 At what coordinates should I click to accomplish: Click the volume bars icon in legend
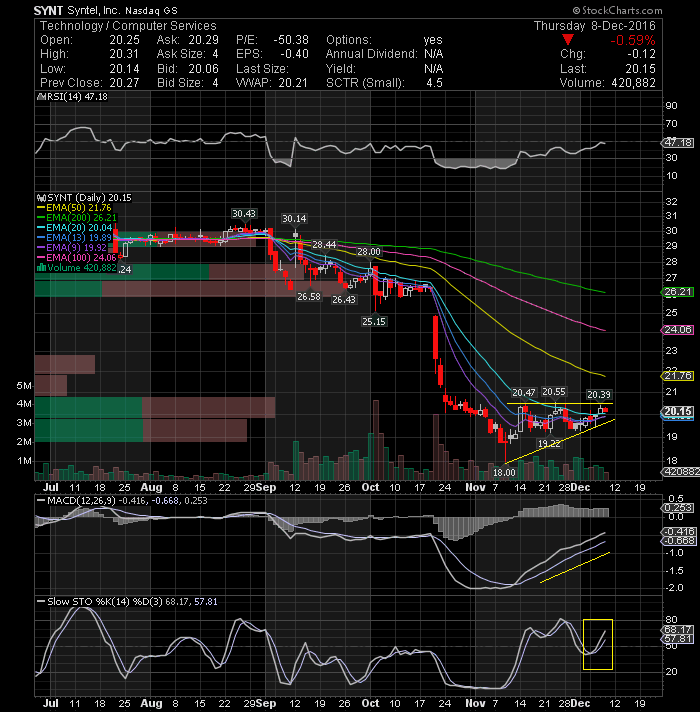click(41, 267)
